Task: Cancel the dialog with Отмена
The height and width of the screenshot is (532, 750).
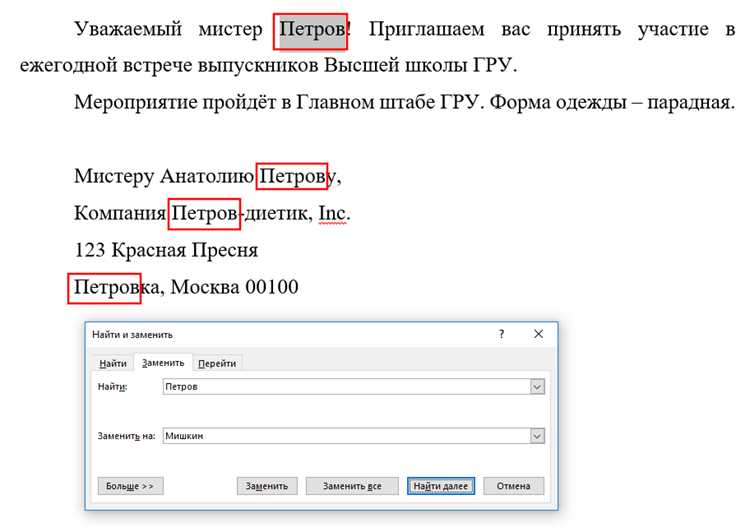Action: pyautogui.click(x=513, y=486)
